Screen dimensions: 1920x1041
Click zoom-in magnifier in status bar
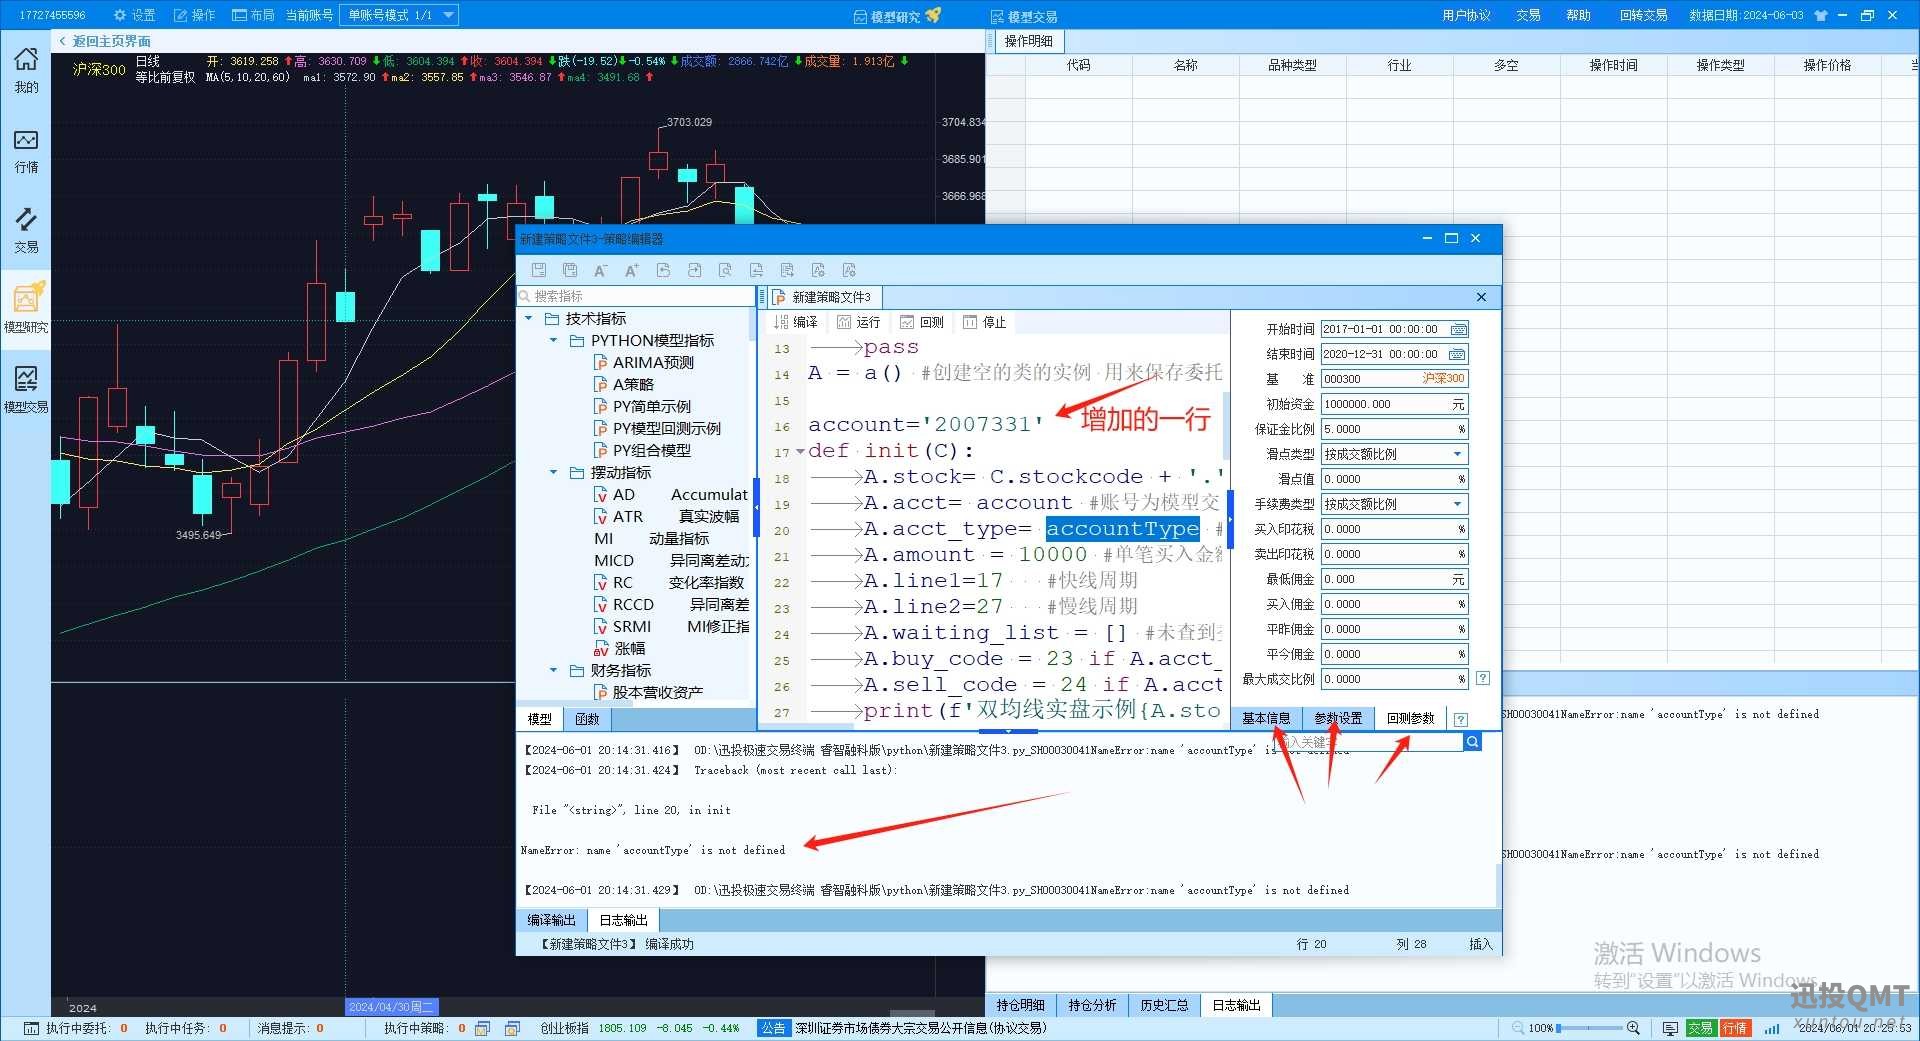1633,1028
